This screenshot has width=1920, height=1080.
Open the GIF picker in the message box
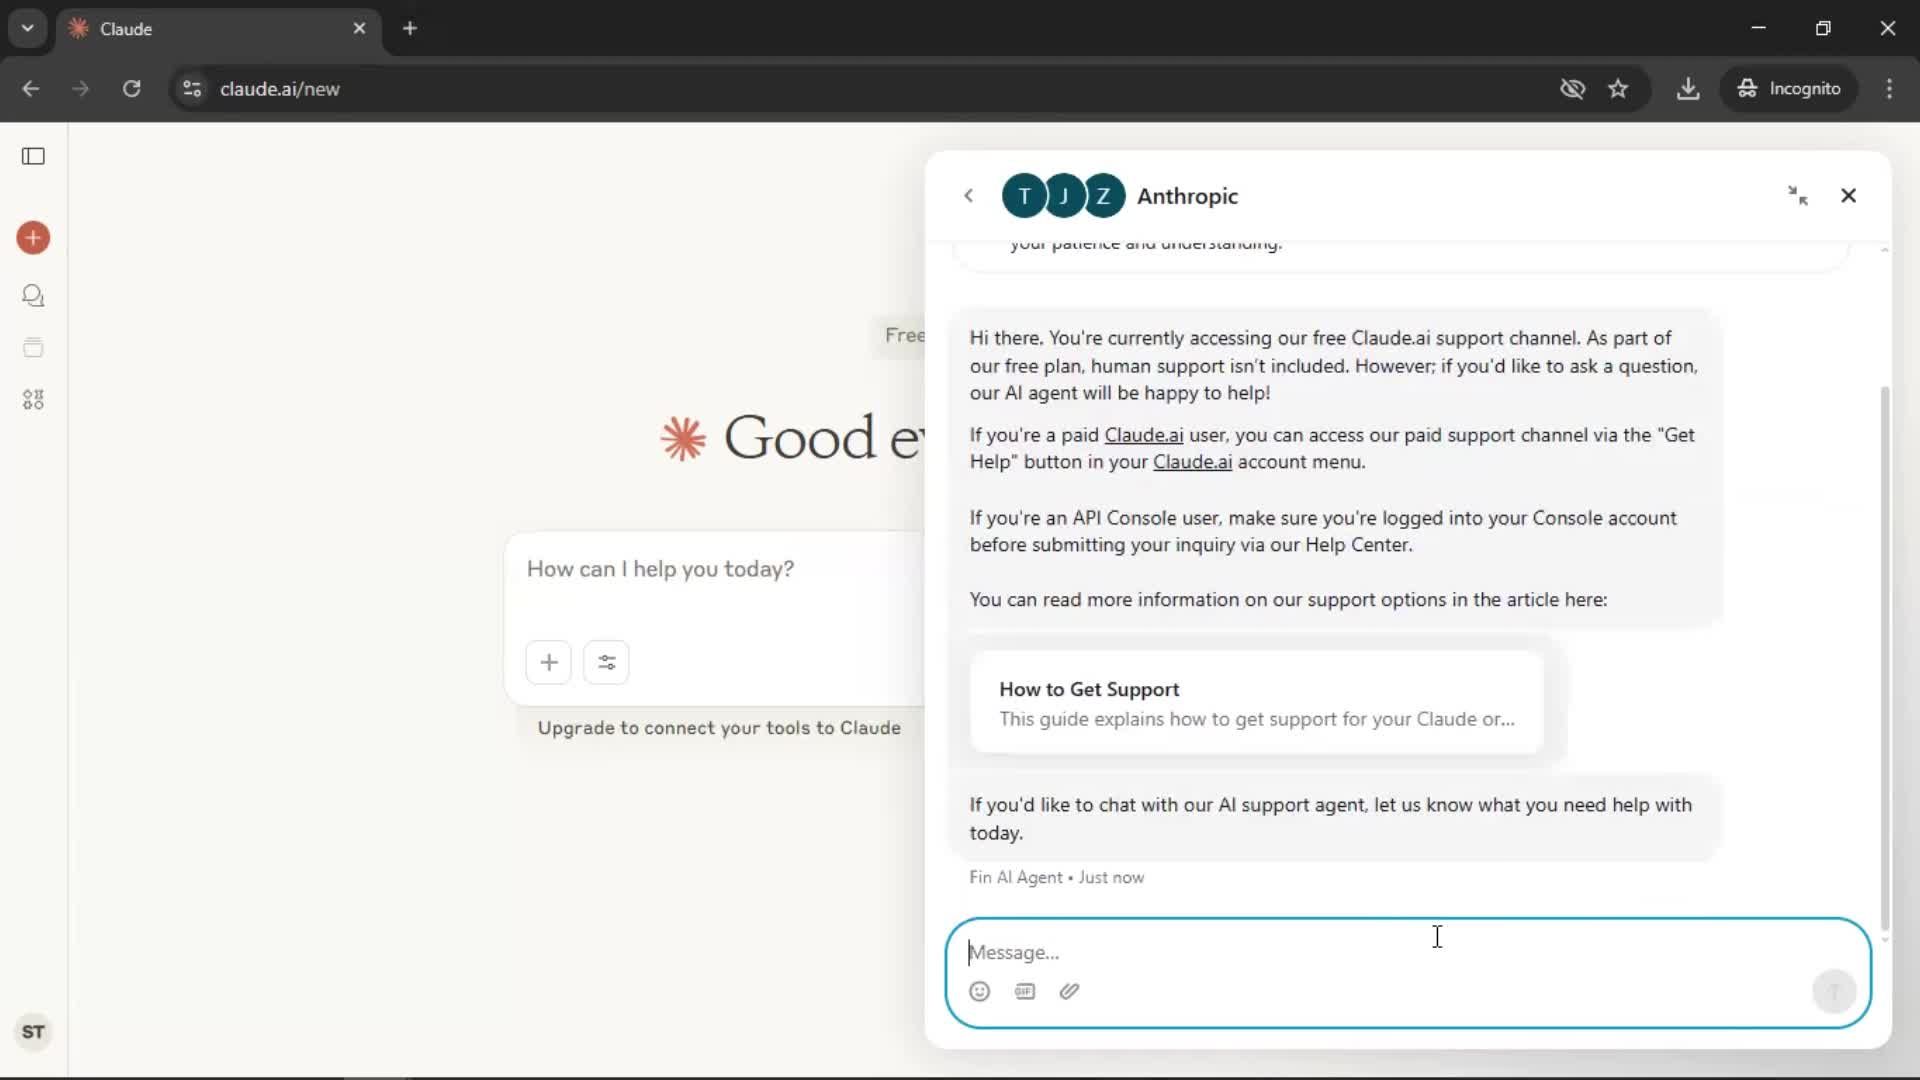pos(1025,991)
